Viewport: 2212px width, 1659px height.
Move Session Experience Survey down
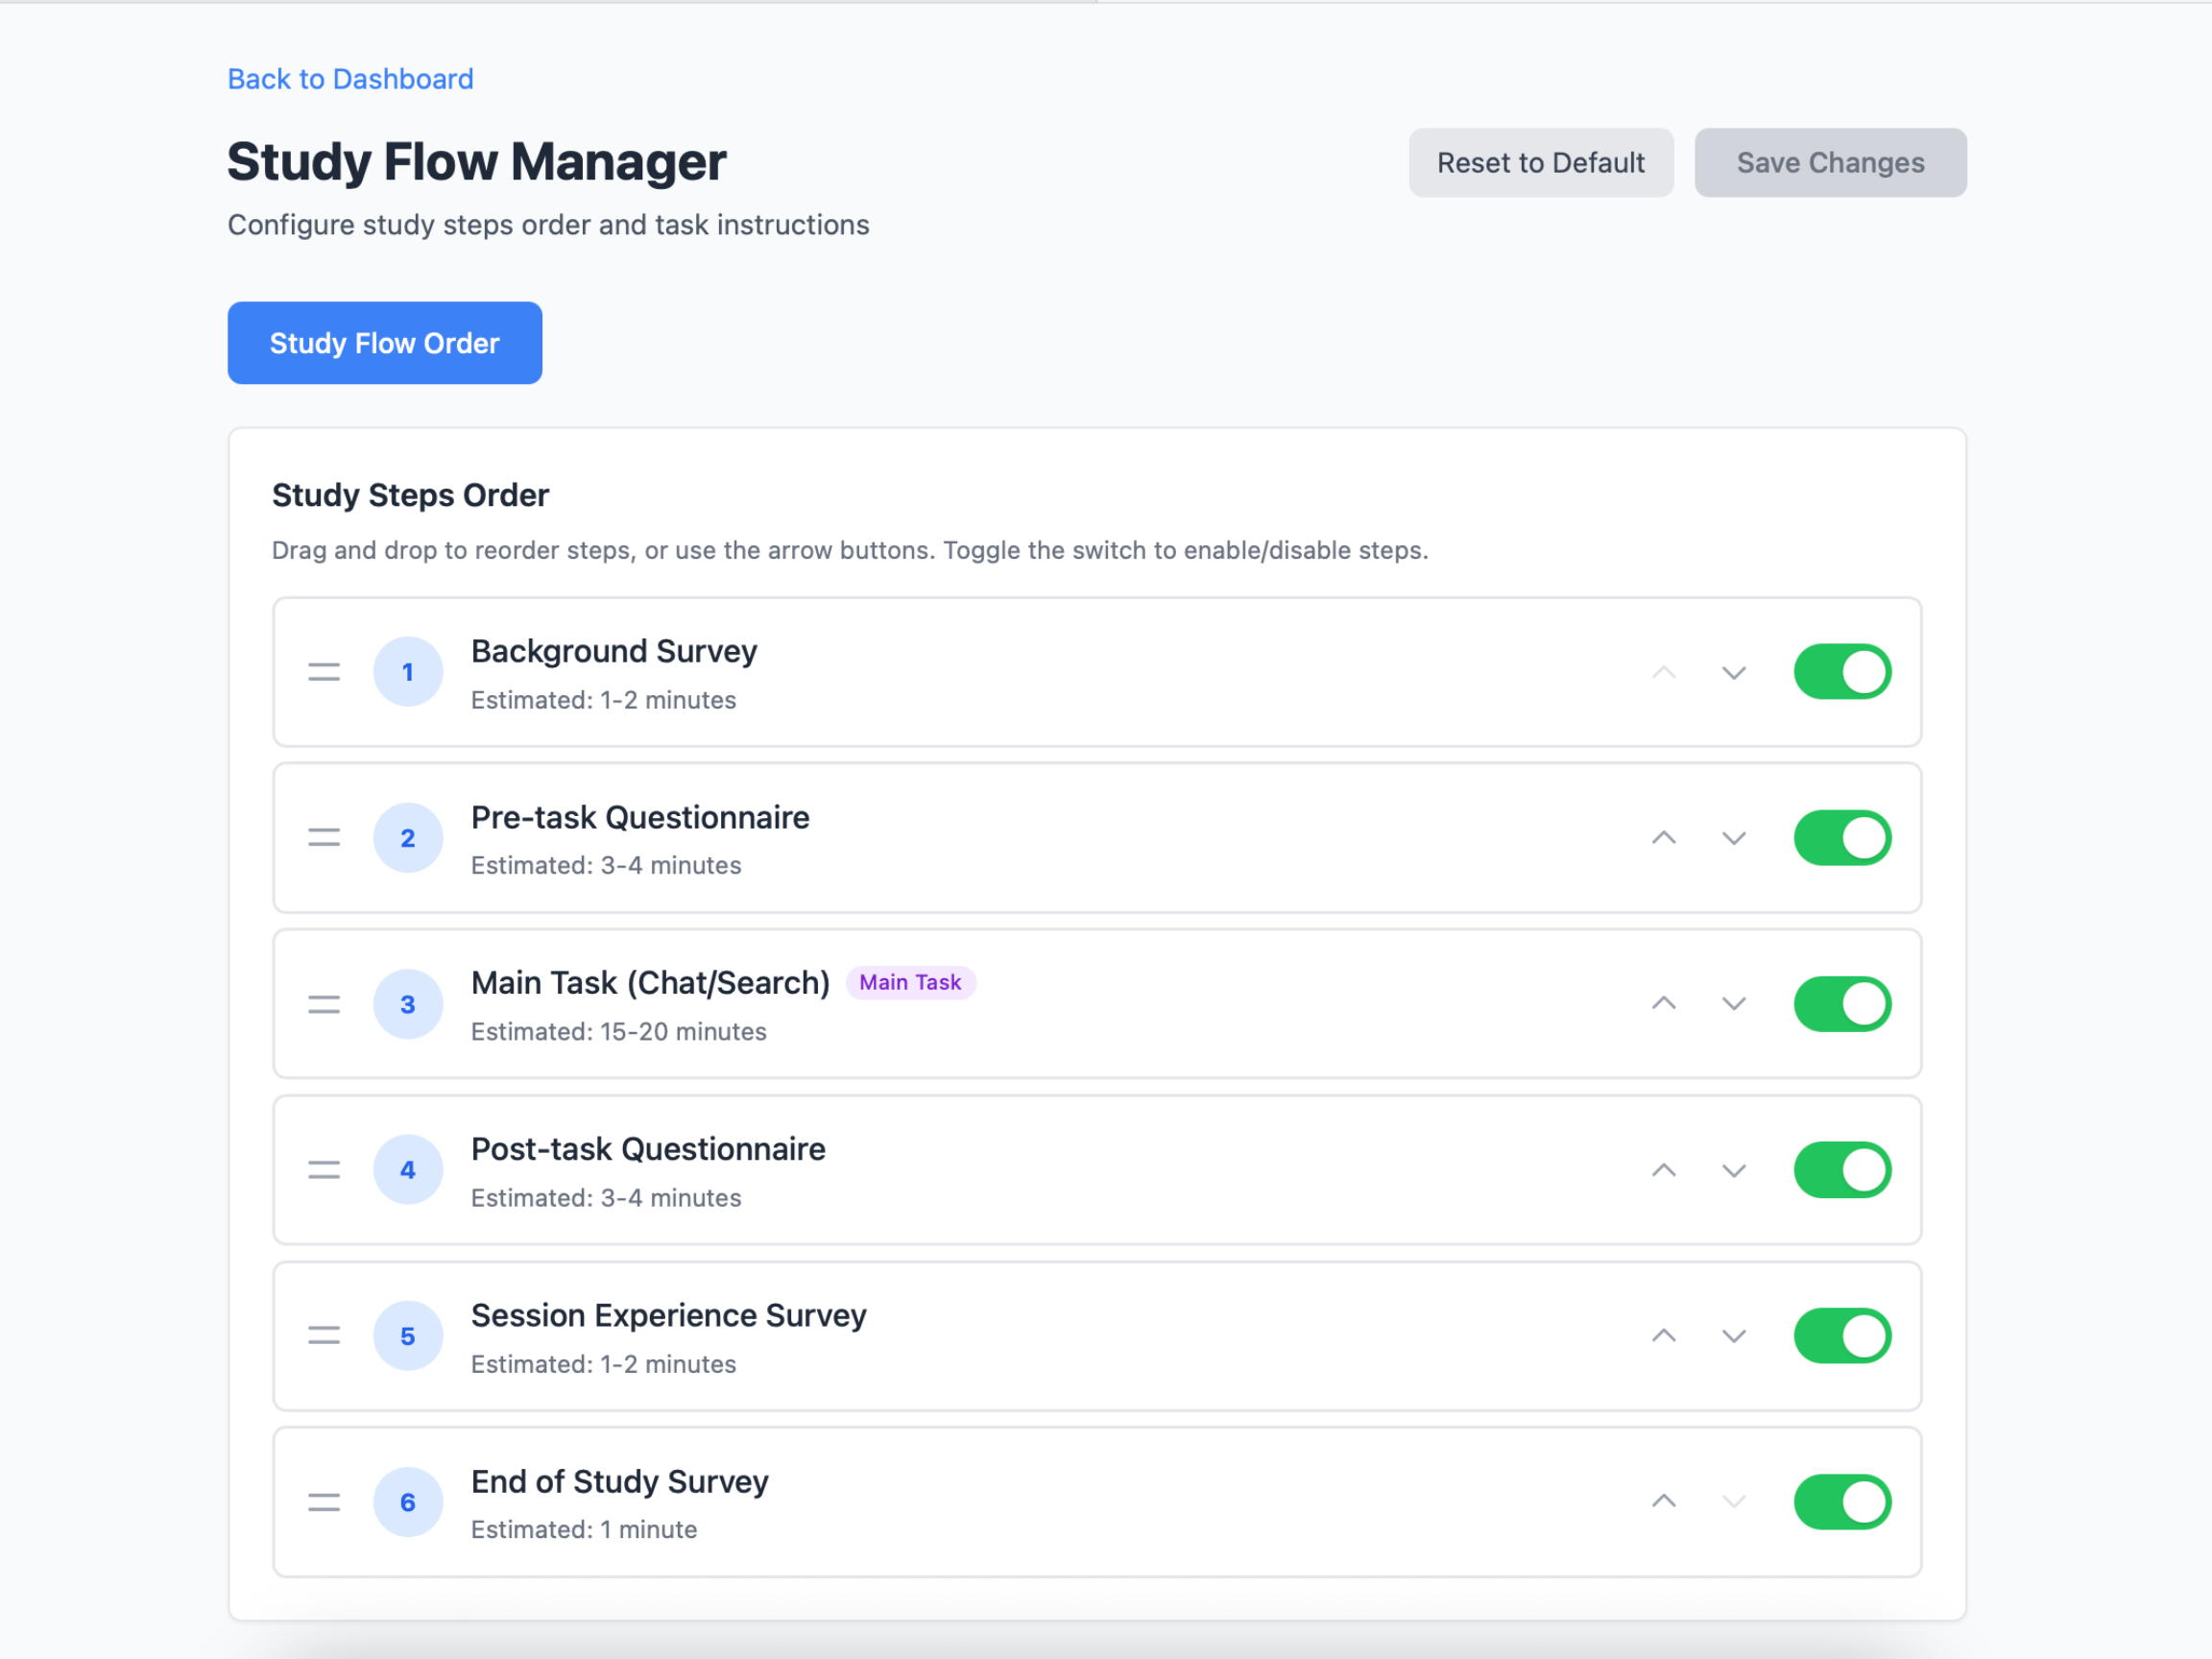pyautogui.click(x=1734, y=1336)
